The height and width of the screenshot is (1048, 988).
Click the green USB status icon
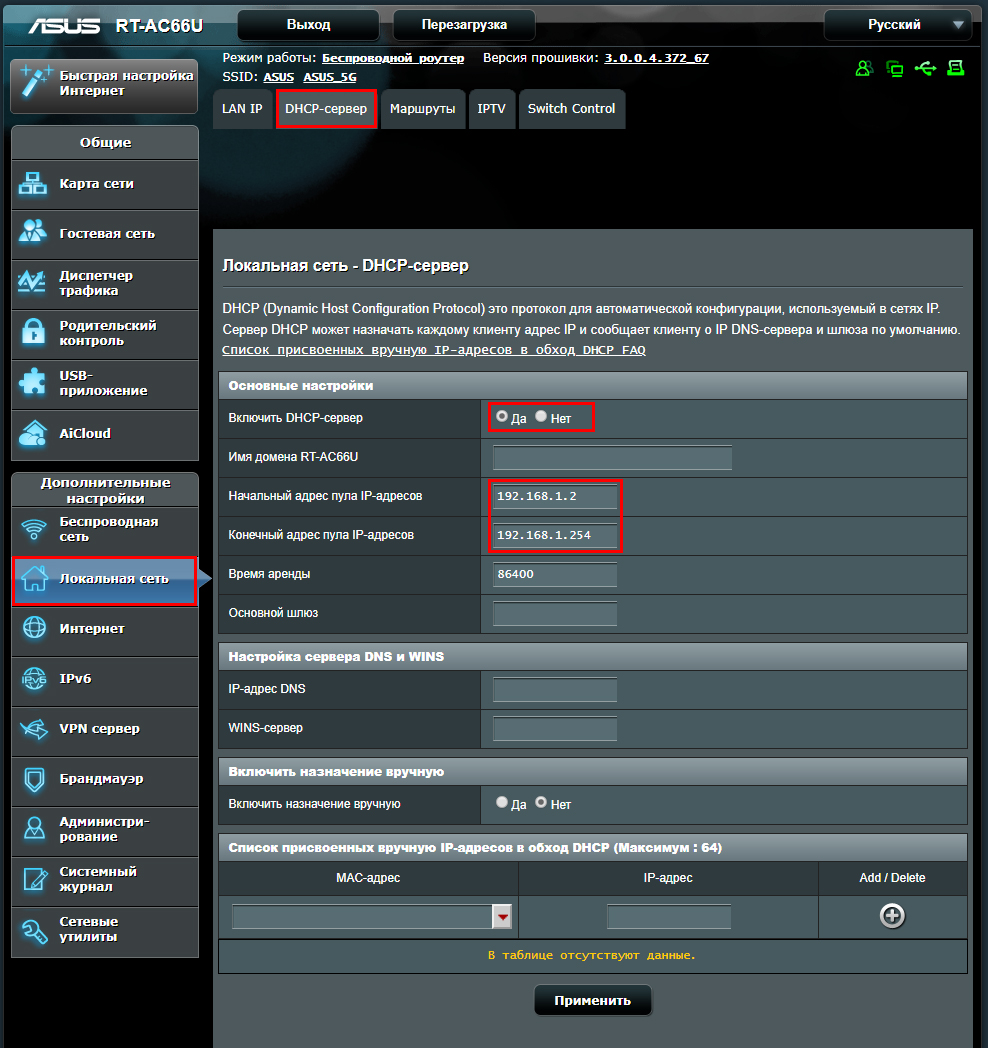tap(926, 68)
